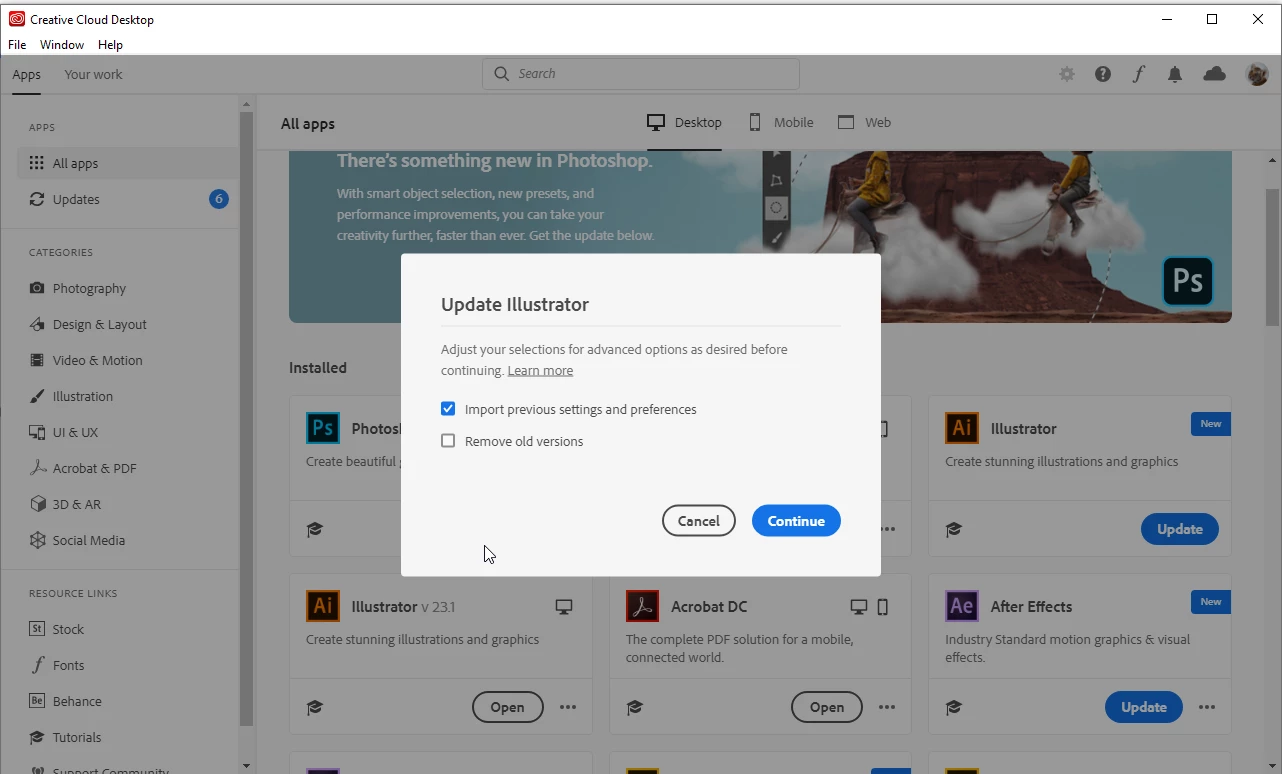Open tutorials icon for After Effects
This screenshot has width=1282, height=774.
pos(954,707)
